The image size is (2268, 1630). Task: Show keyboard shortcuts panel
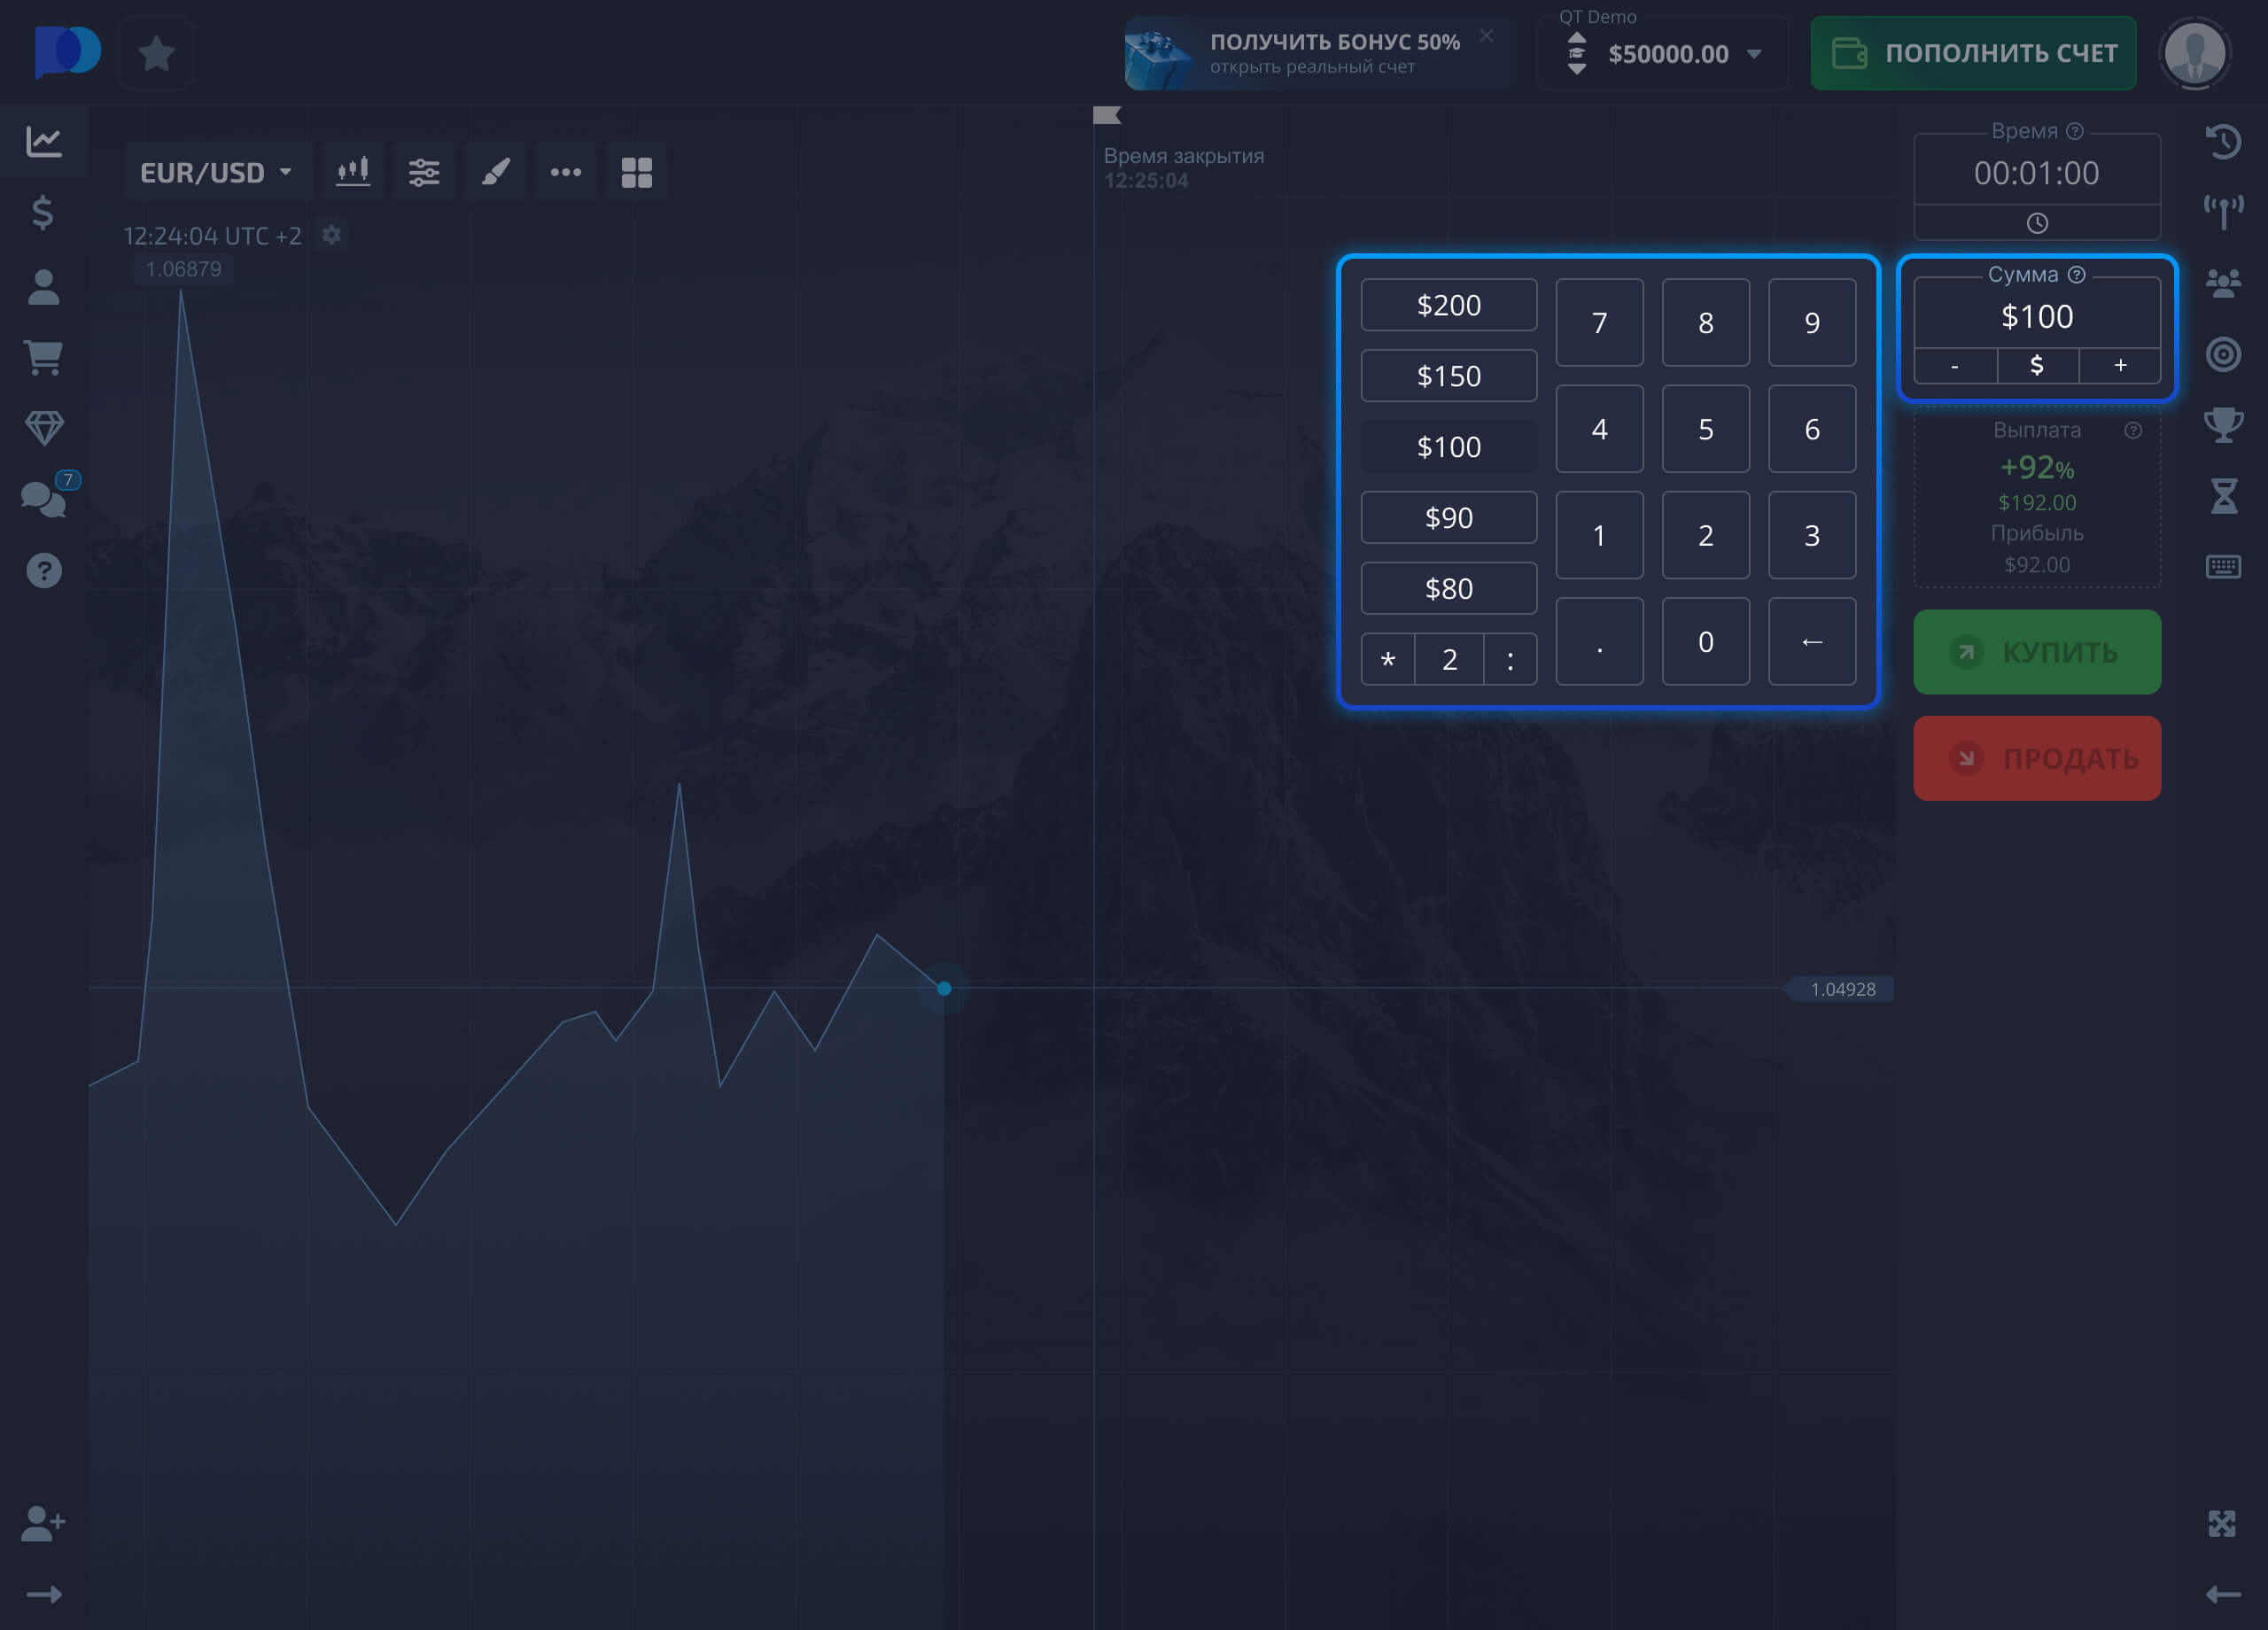pos(2224,565)
